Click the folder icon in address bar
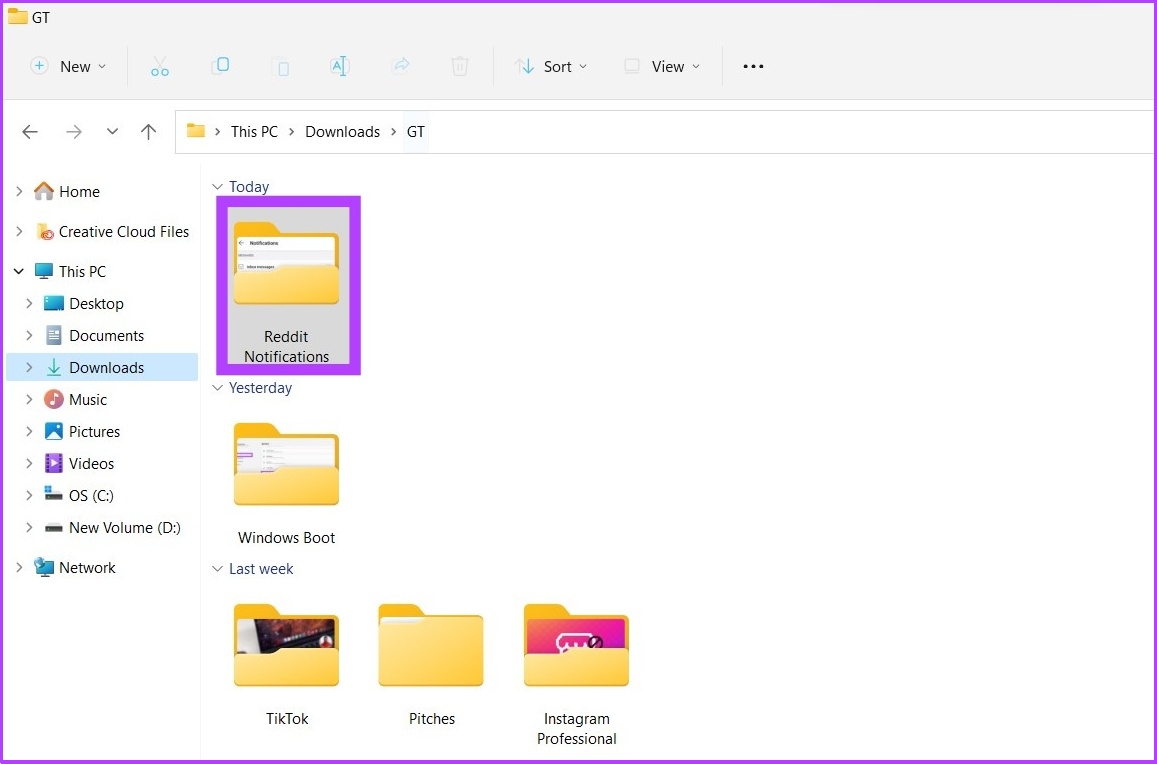1157x764 pixels. [x=196, y=131]
